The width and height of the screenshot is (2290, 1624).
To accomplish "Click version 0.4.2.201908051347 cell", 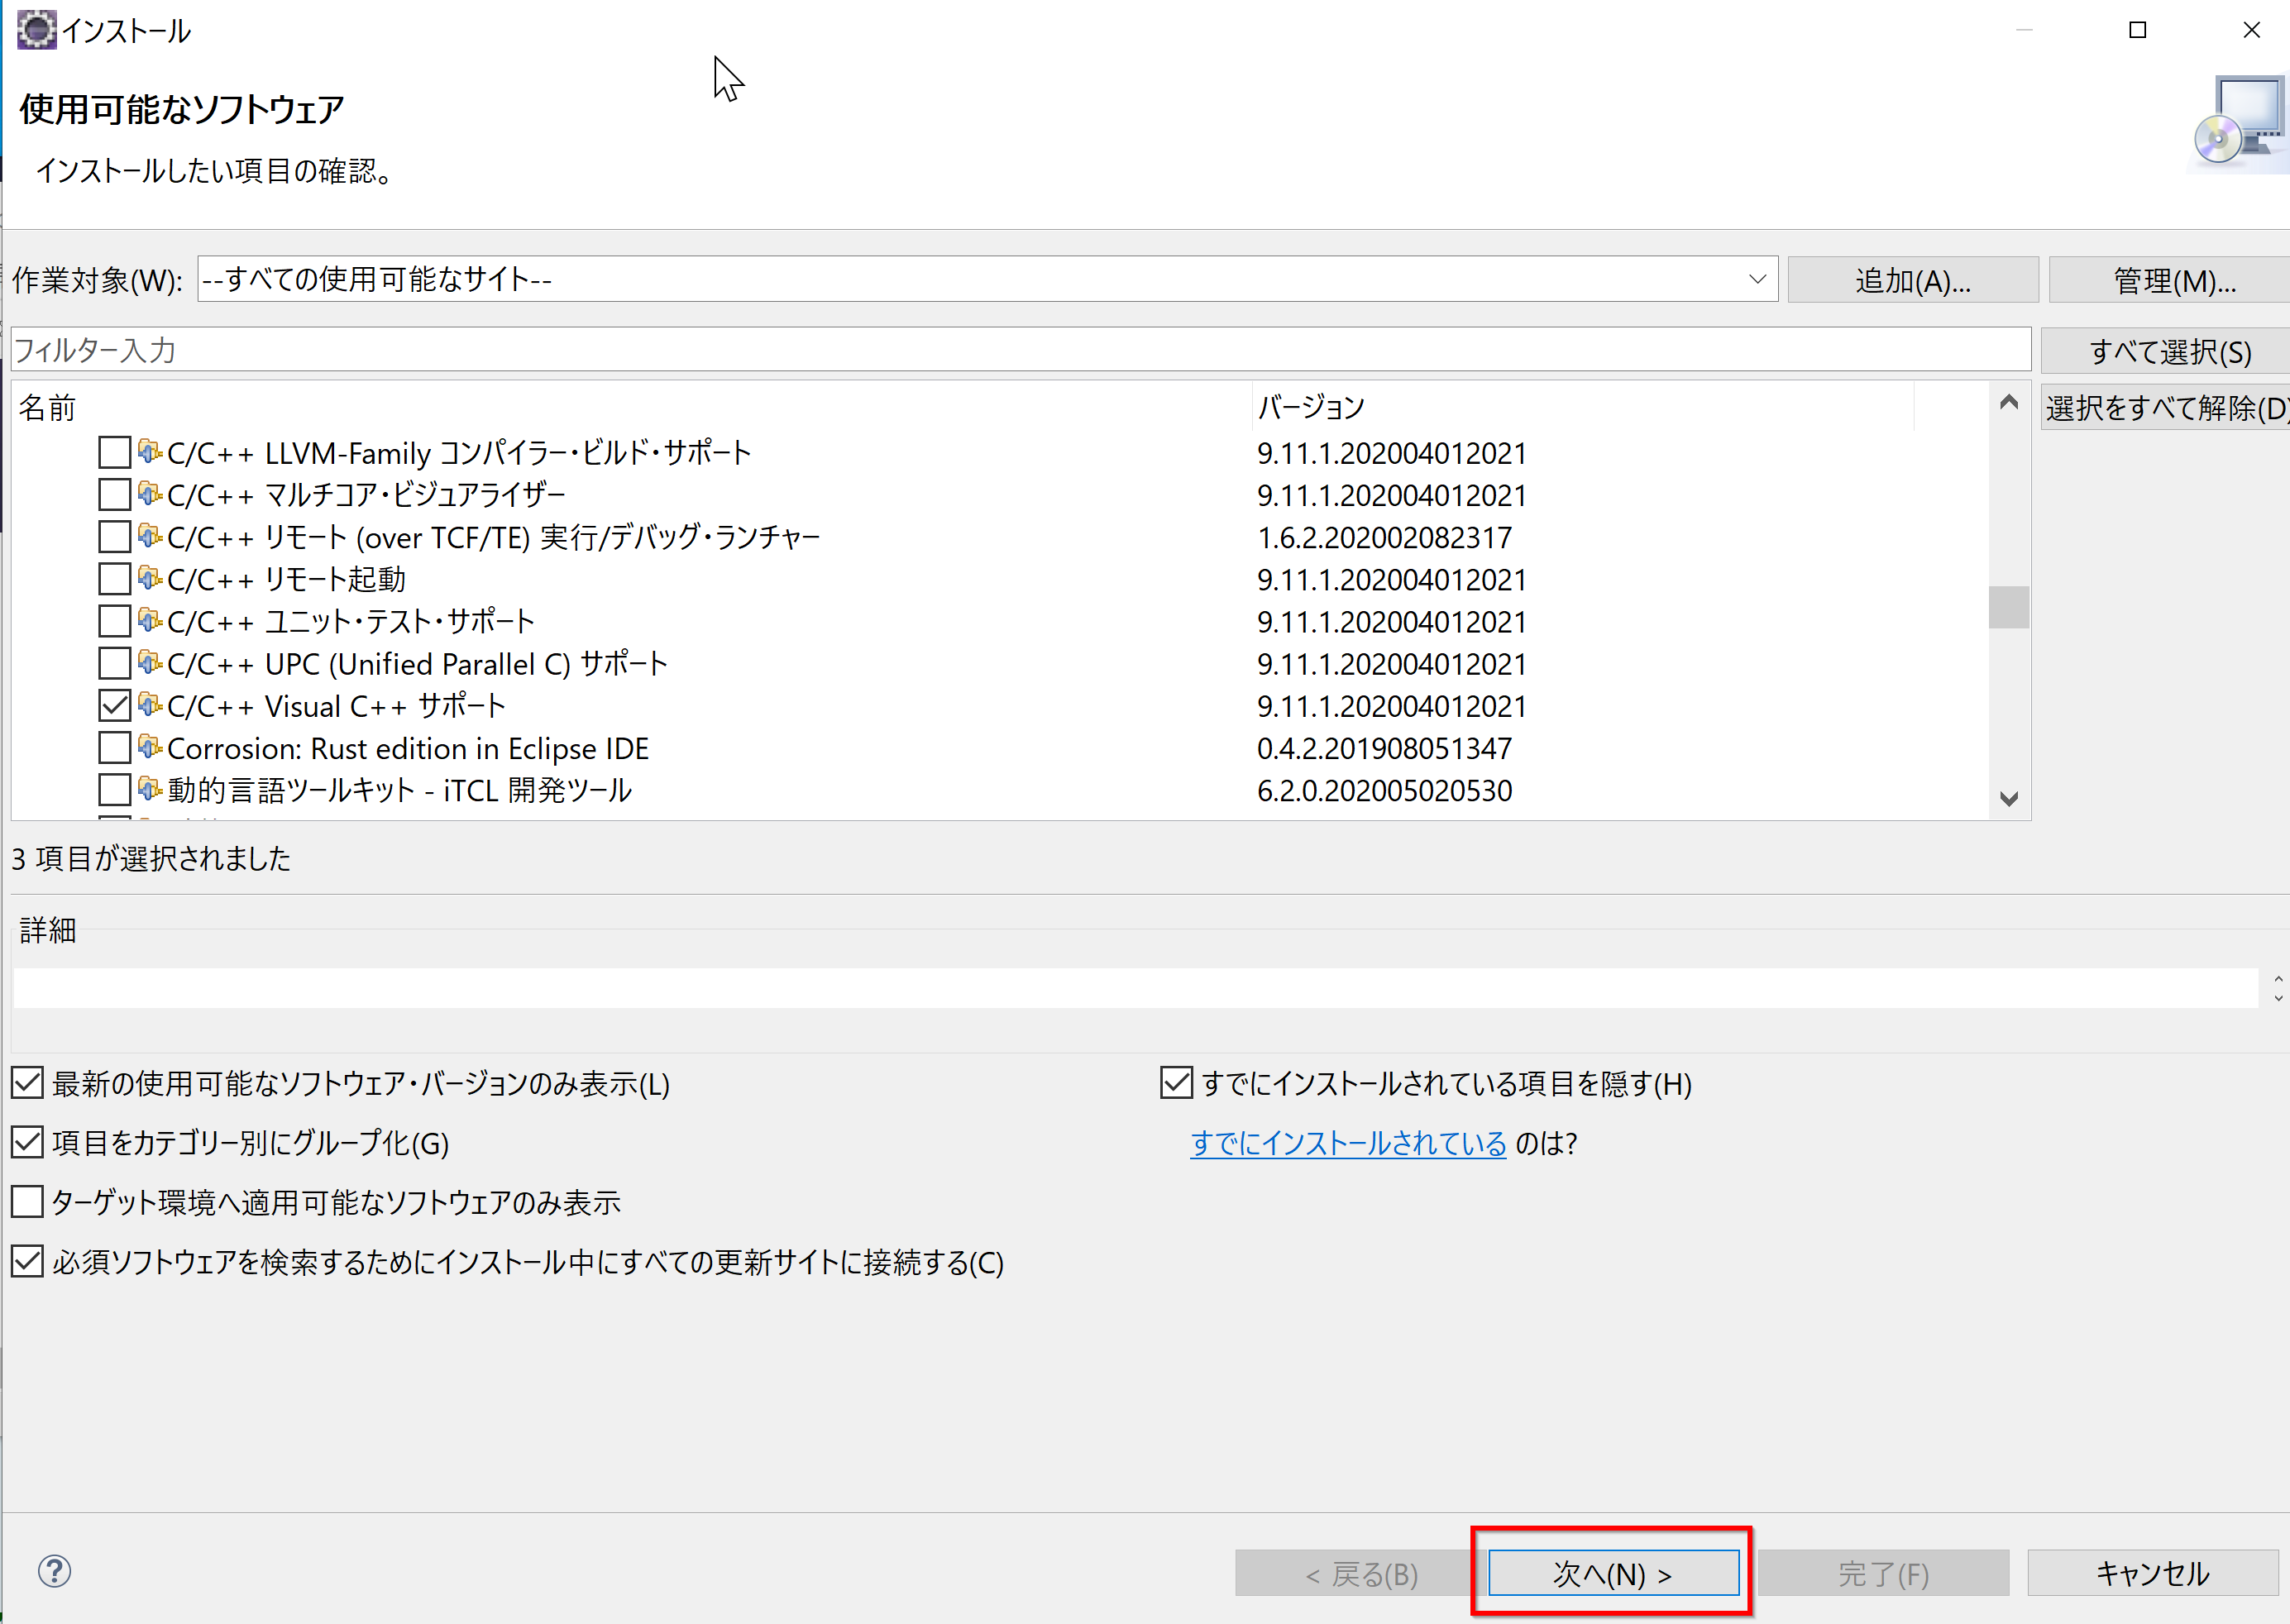I will pyautogui.click(x=1384, y=749).
